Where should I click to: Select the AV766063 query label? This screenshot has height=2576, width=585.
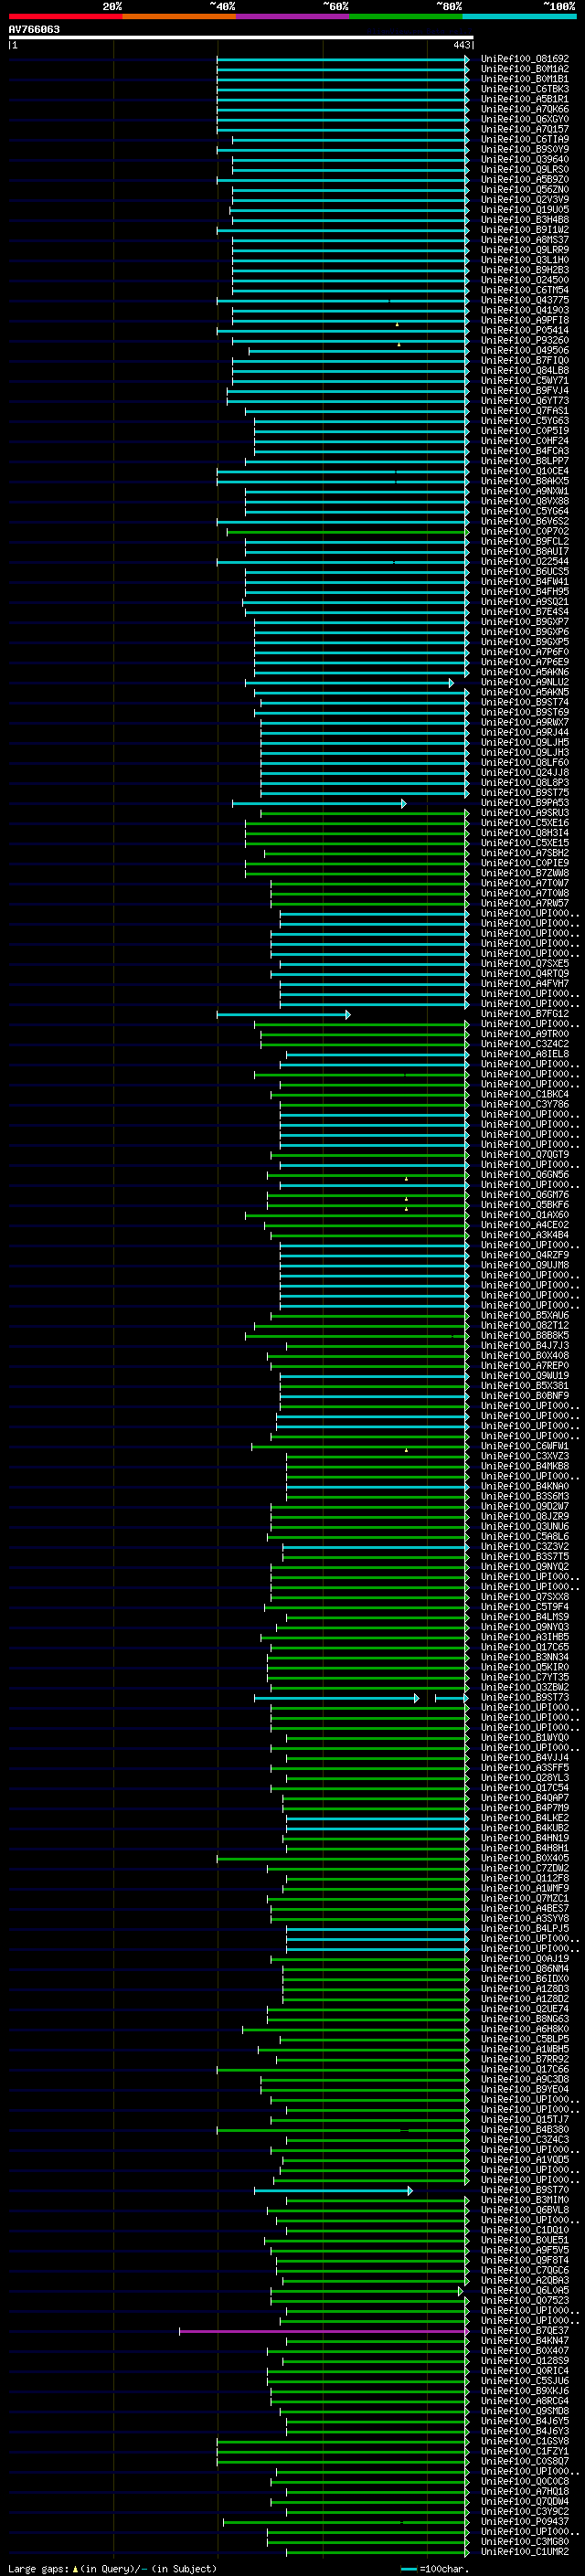(34, 29)
